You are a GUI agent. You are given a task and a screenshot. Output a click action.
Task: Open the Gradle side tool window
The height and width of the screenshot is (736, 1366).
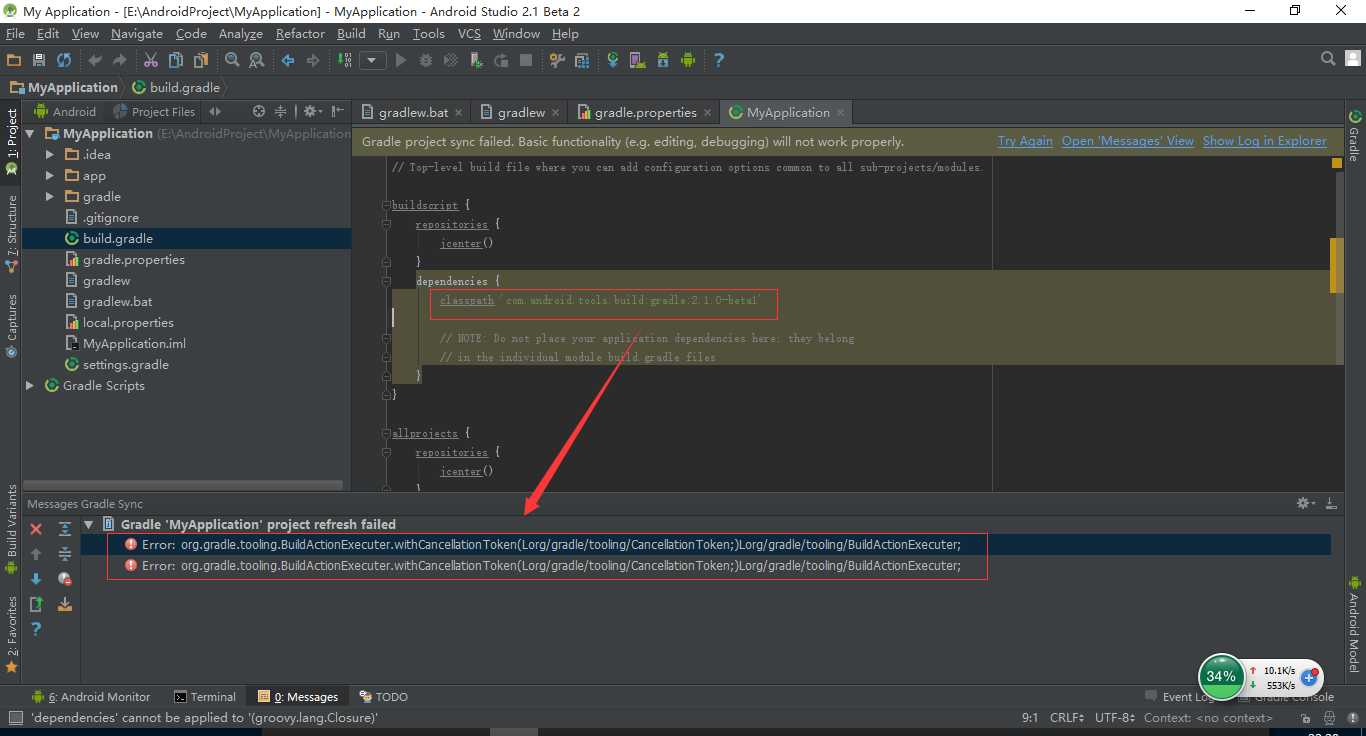(x=1355, y=137)
